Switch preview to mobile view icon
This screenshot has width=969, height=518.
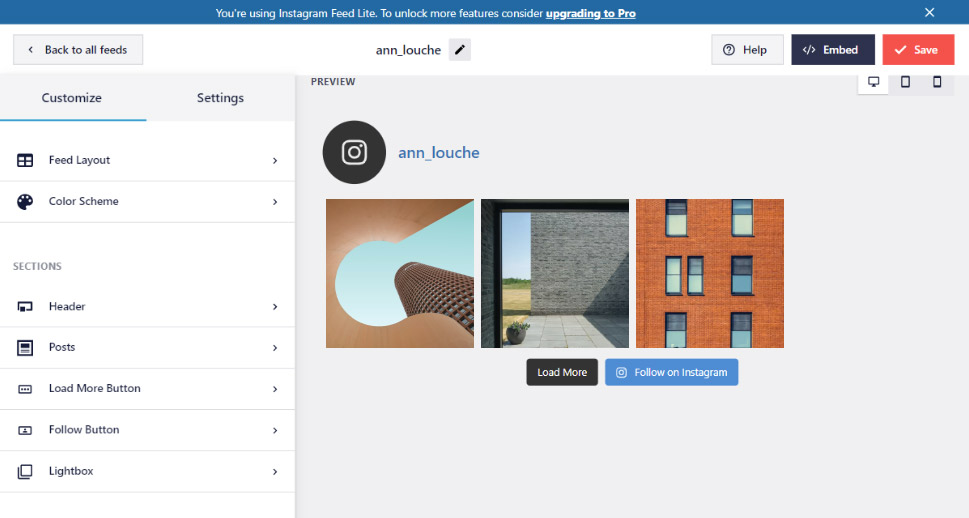pos(937,82)
